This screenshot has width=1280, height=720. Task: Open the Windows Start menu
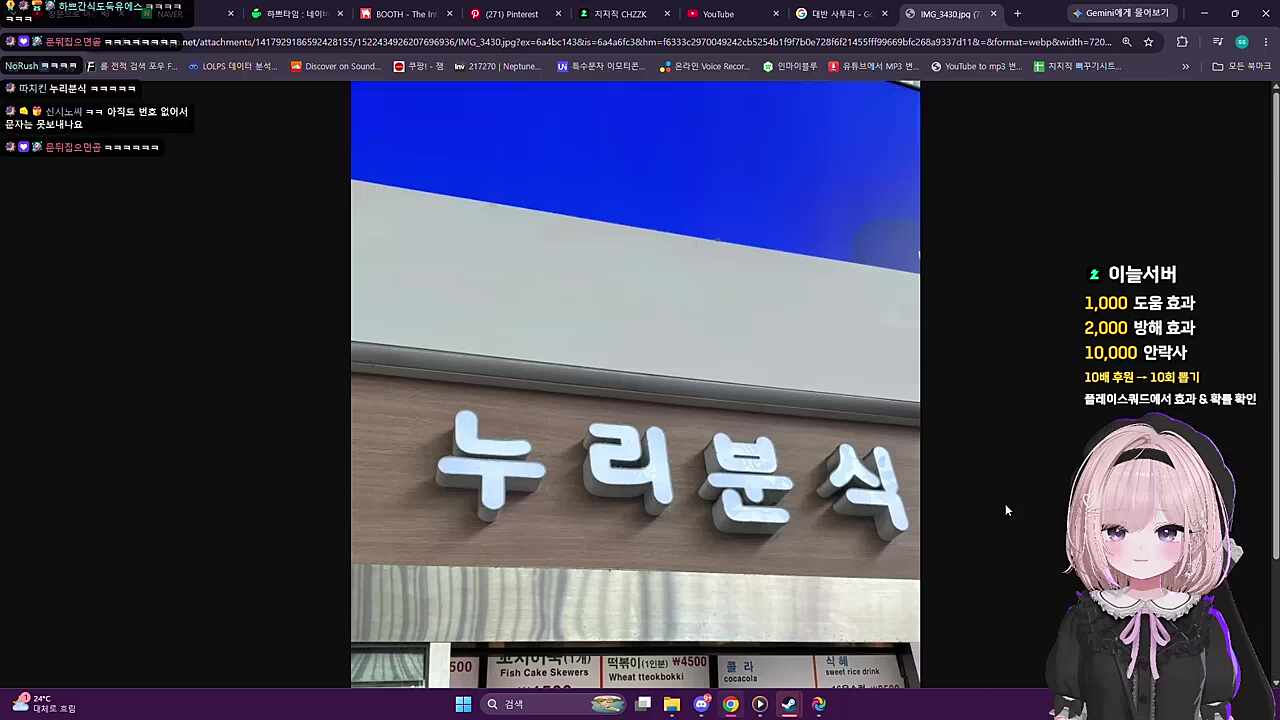point(463,704)
